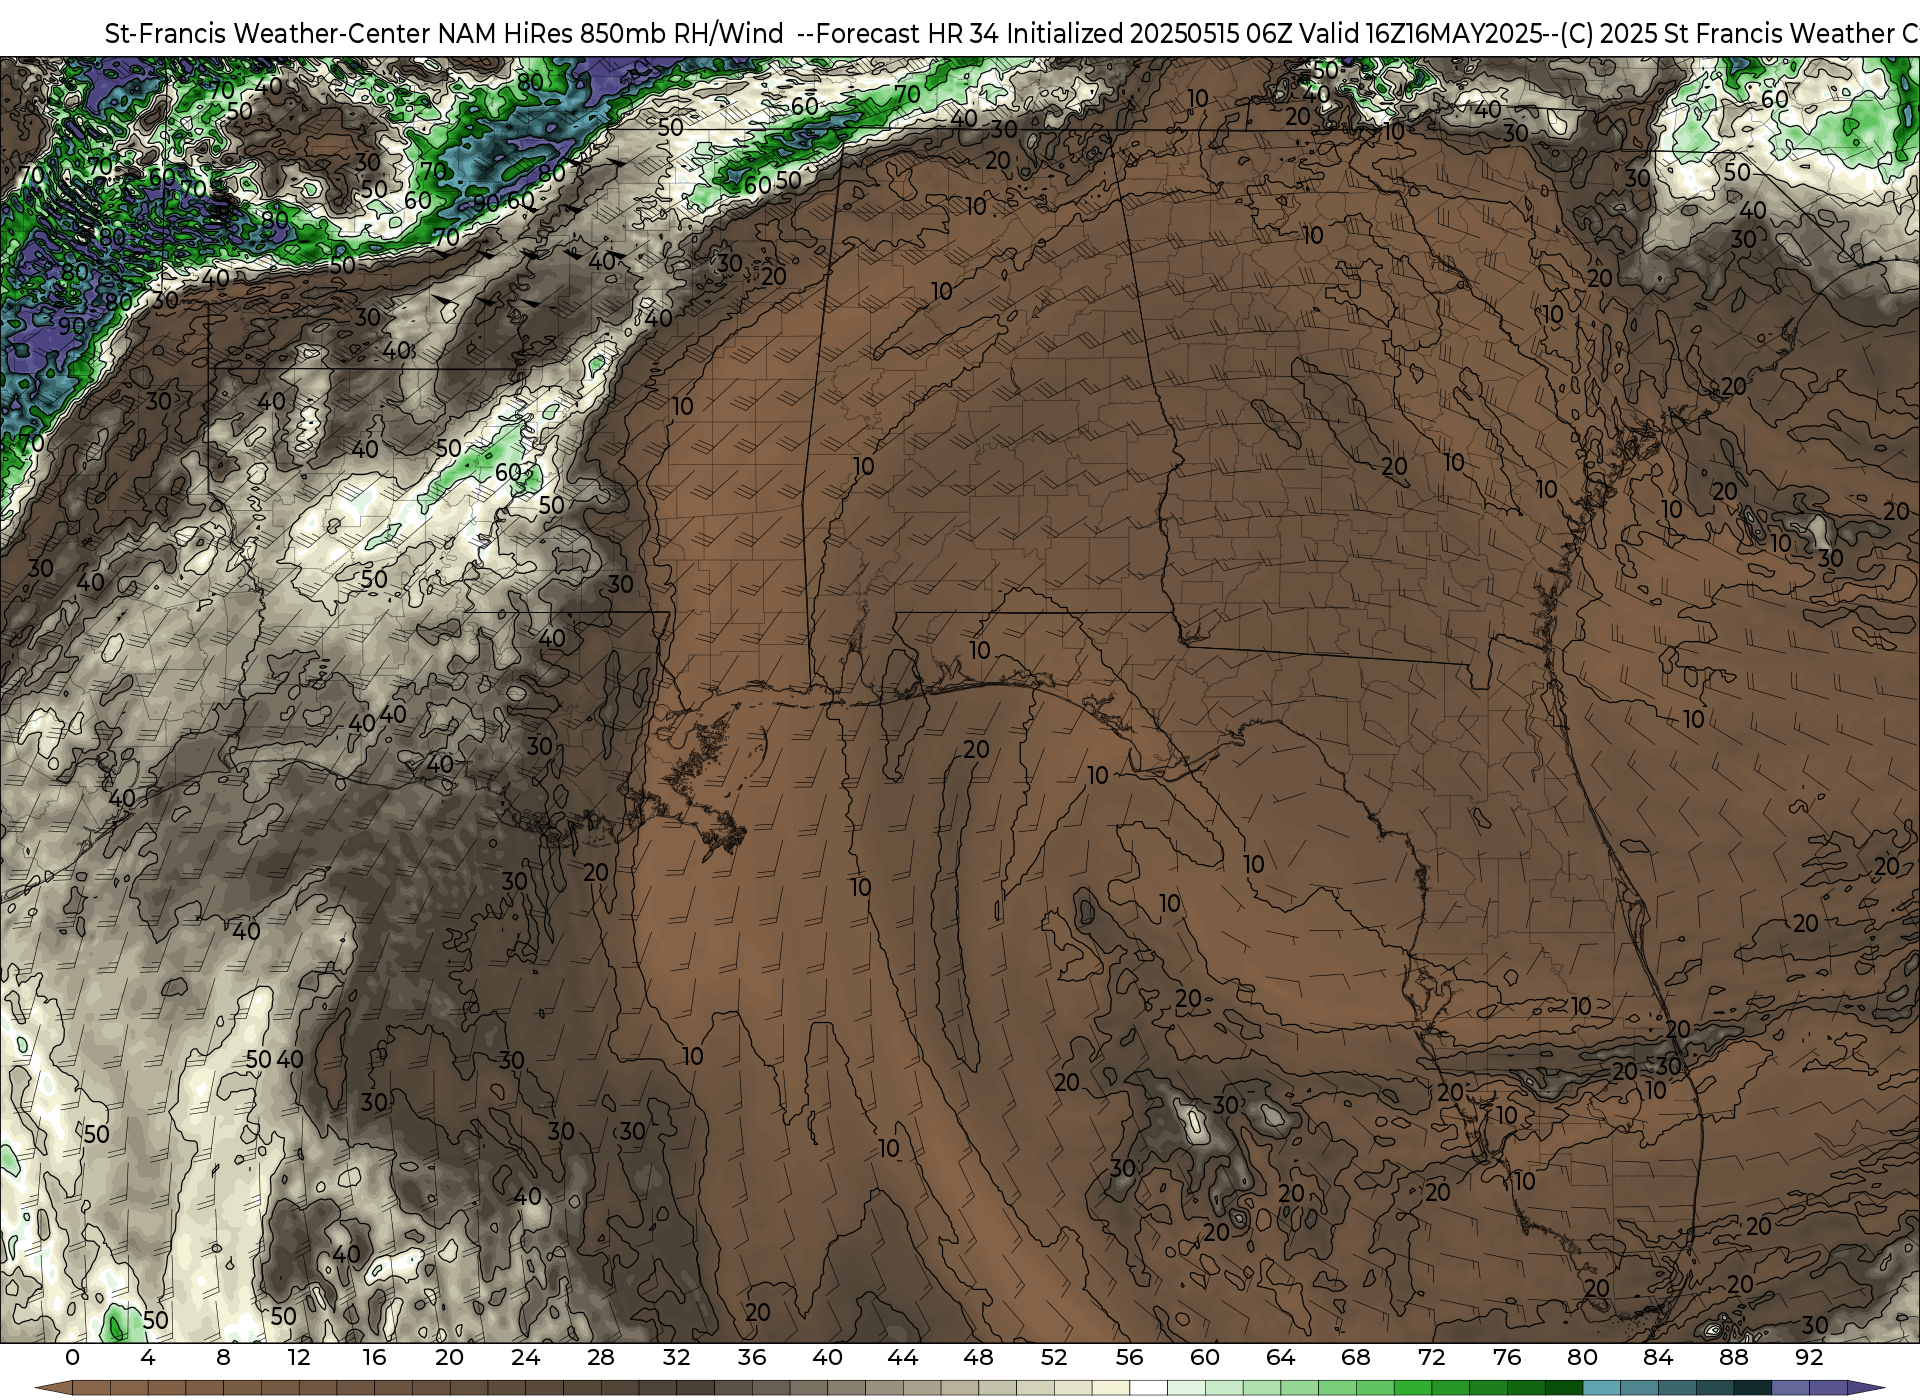Viewport: 1920px width, 1400px height.
Task: Click the purple arrow tip at the colorbar's right end
Action: tap(1865, 1389)
